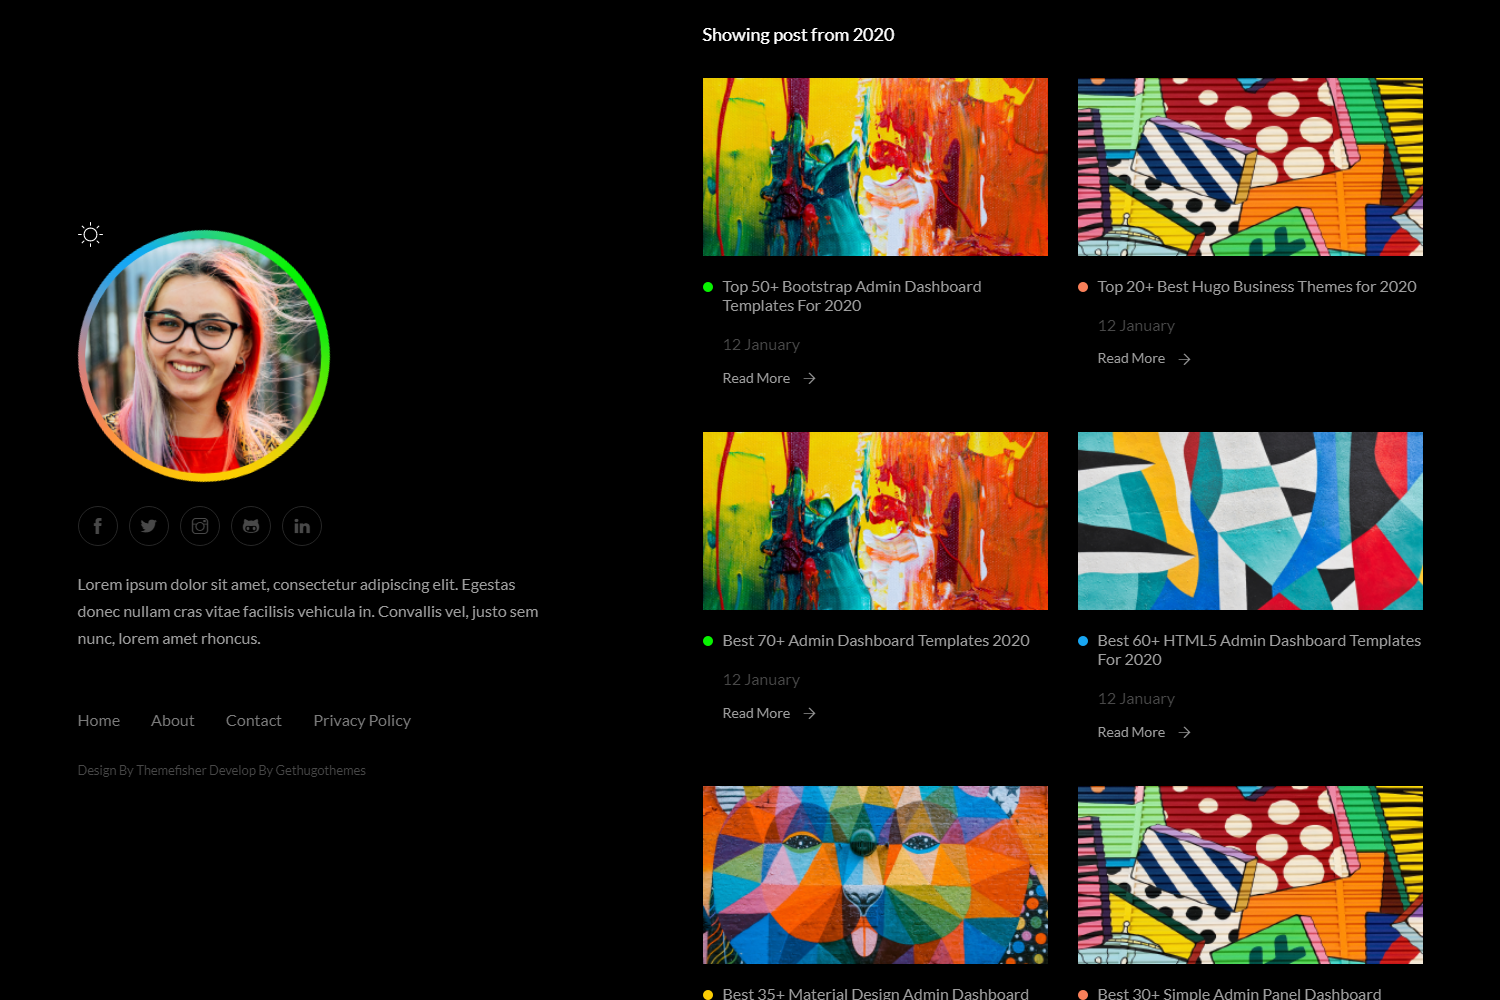The width and height of the screenshot is (1500, 1000).
Task: Open the Contact page link
Action: [254, 720]
